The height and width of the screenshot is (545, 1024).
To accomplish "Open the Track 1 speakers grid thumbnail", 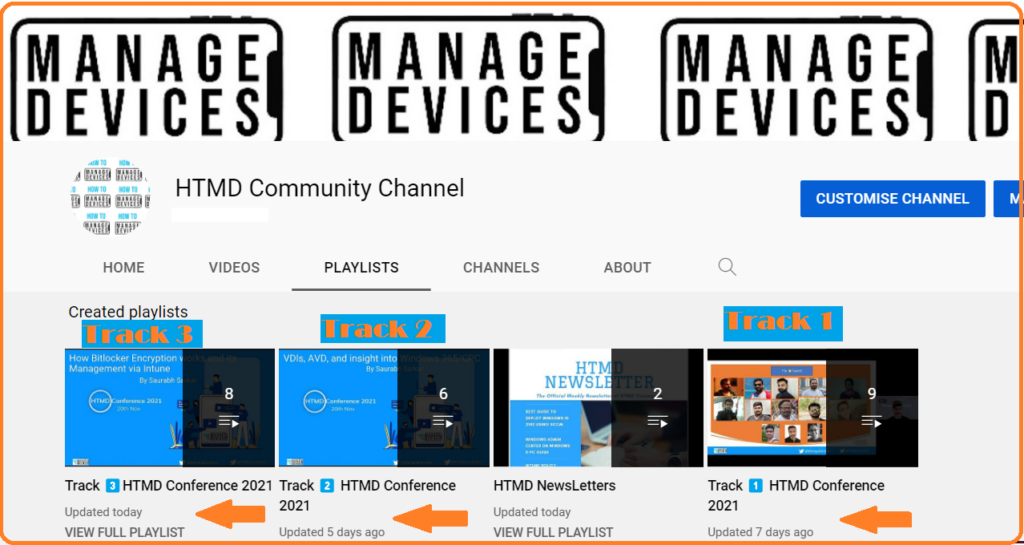I will 812,407.
